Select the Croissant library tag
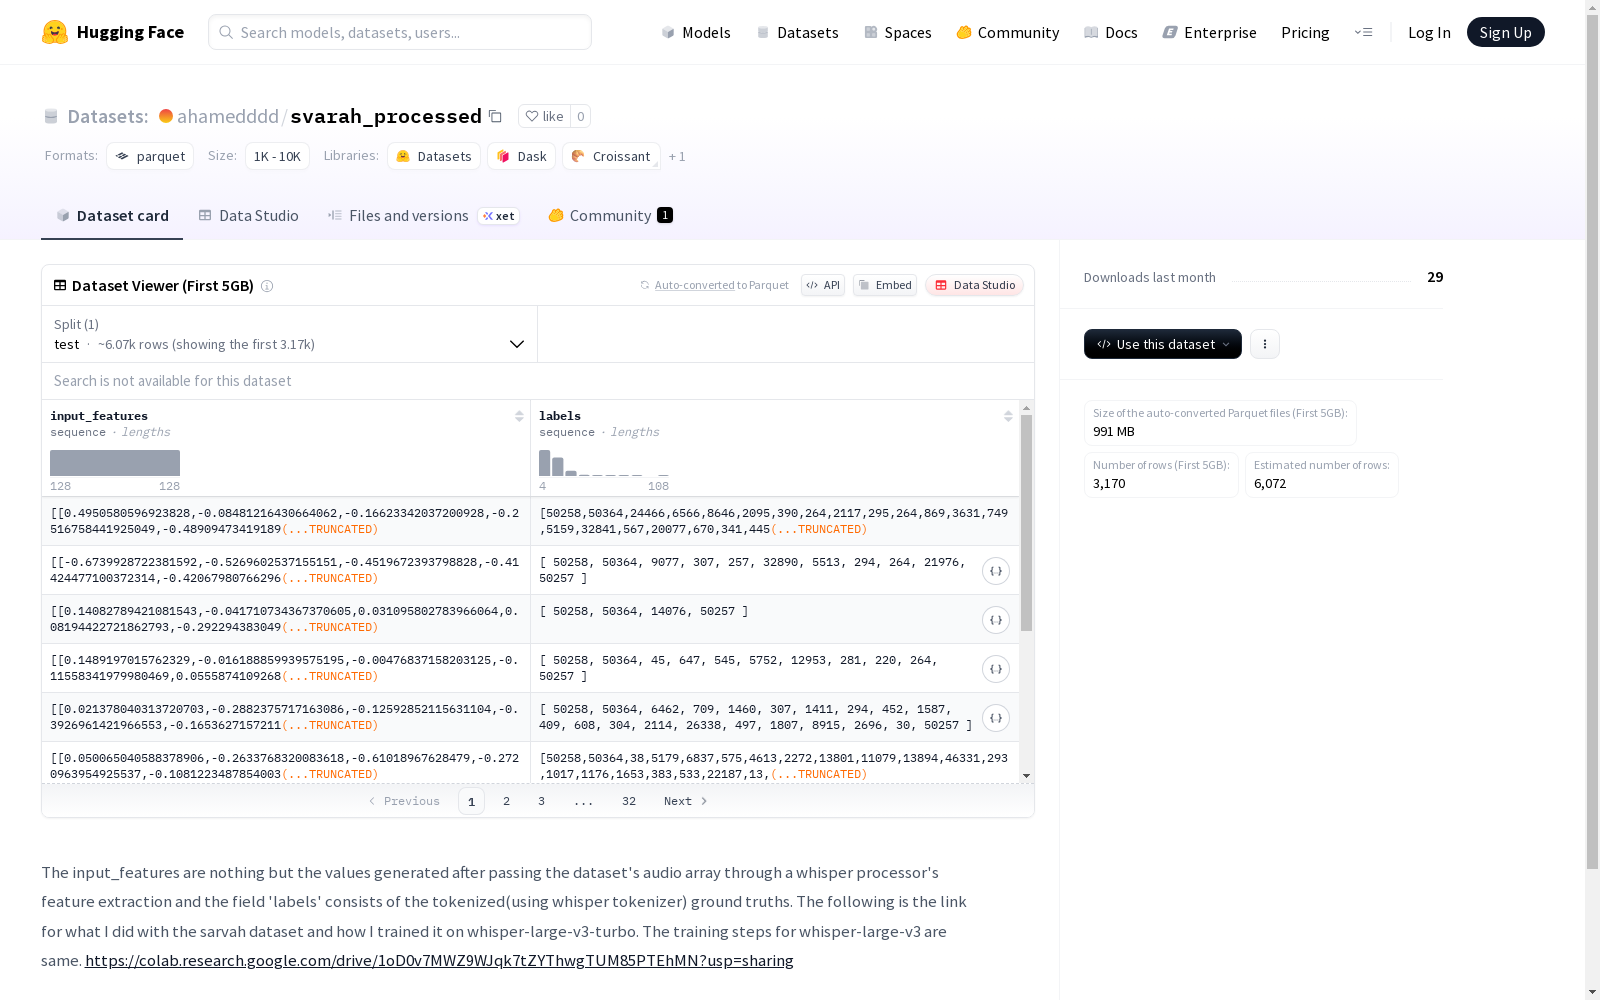 pos(611,156)
